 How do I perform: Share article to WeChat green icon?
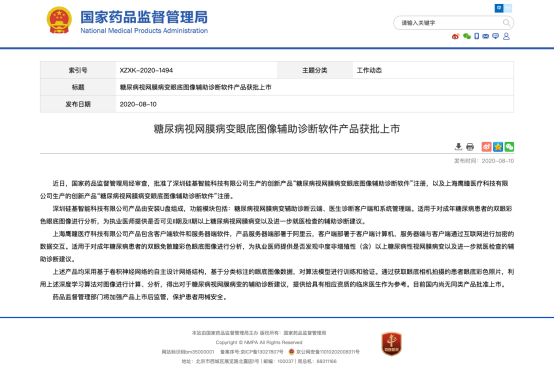click(509, 147)
